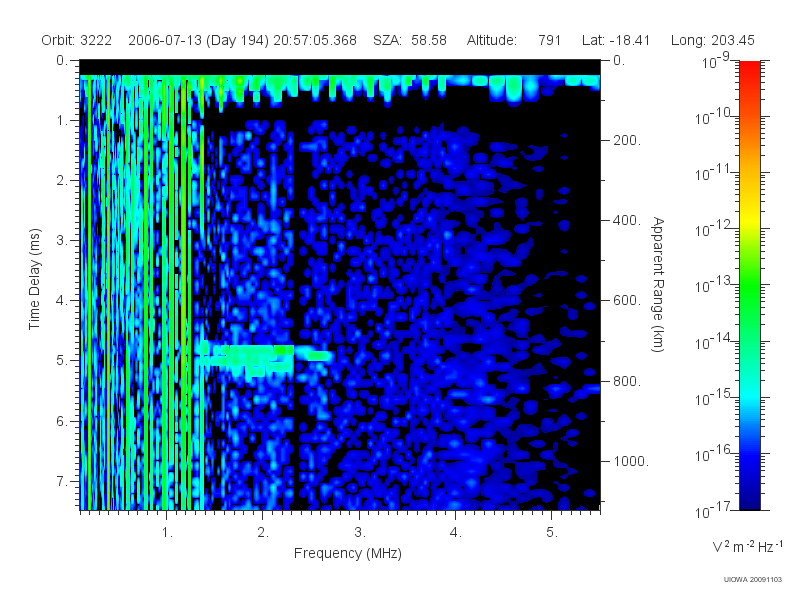
Task: Click the UIOWA 20091103 credit text
Action: pos(753,579)
